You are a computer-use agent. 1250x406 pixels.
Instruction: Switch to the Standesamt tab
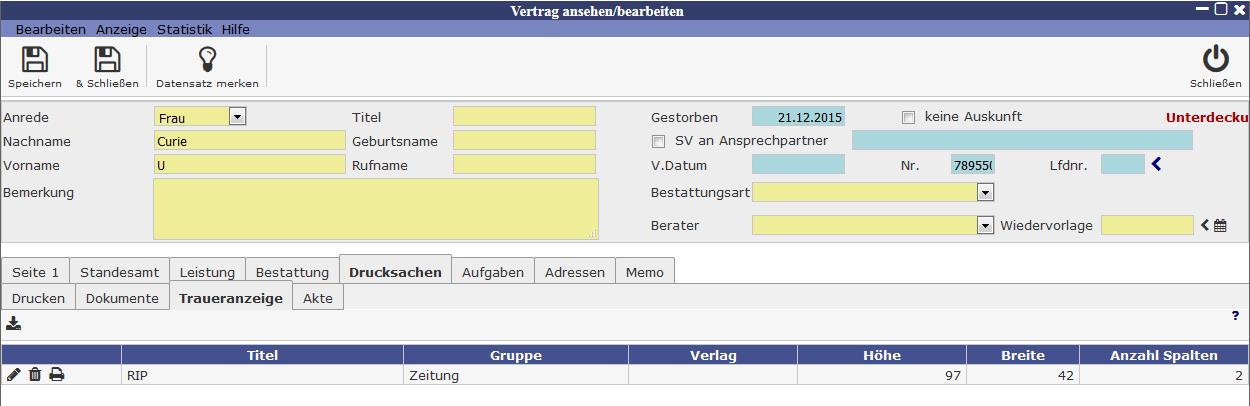pos(119,272)
